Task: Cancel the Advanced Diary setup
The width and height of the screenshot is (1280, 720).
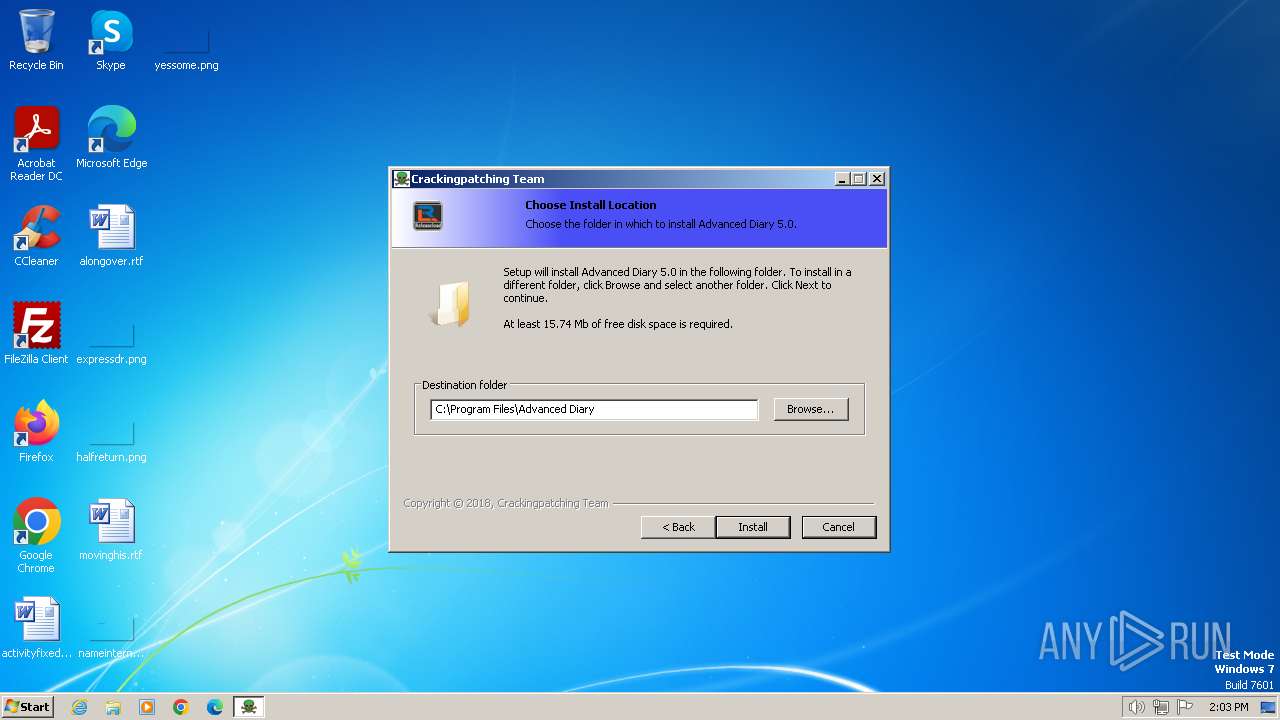Action: [839, 527]
